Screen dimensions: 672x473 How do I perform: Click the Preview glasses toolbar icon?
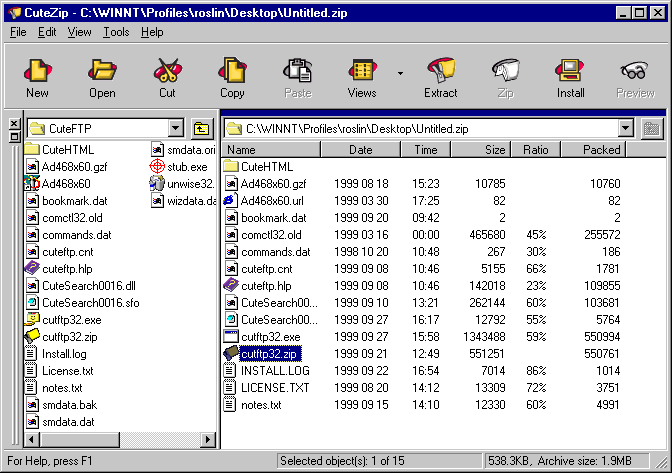pyautogui.click(x=635, y=71)
